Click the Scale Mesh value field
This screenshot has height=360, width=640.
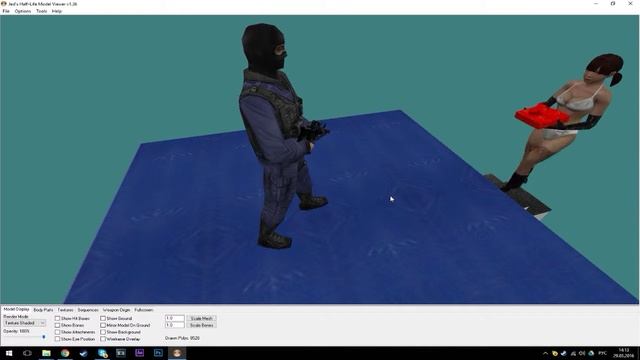[x=175, y=318]
